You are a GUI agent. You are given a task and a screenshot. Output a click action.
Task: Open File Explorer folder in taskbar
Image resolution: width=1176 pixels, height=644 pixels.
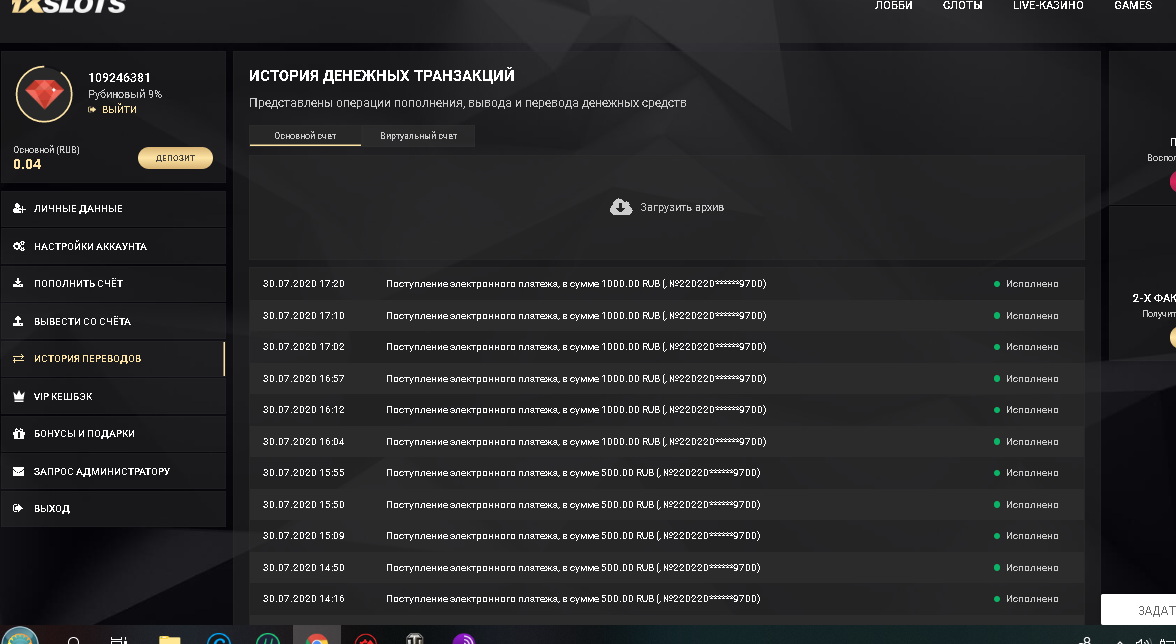click(170, 640)
